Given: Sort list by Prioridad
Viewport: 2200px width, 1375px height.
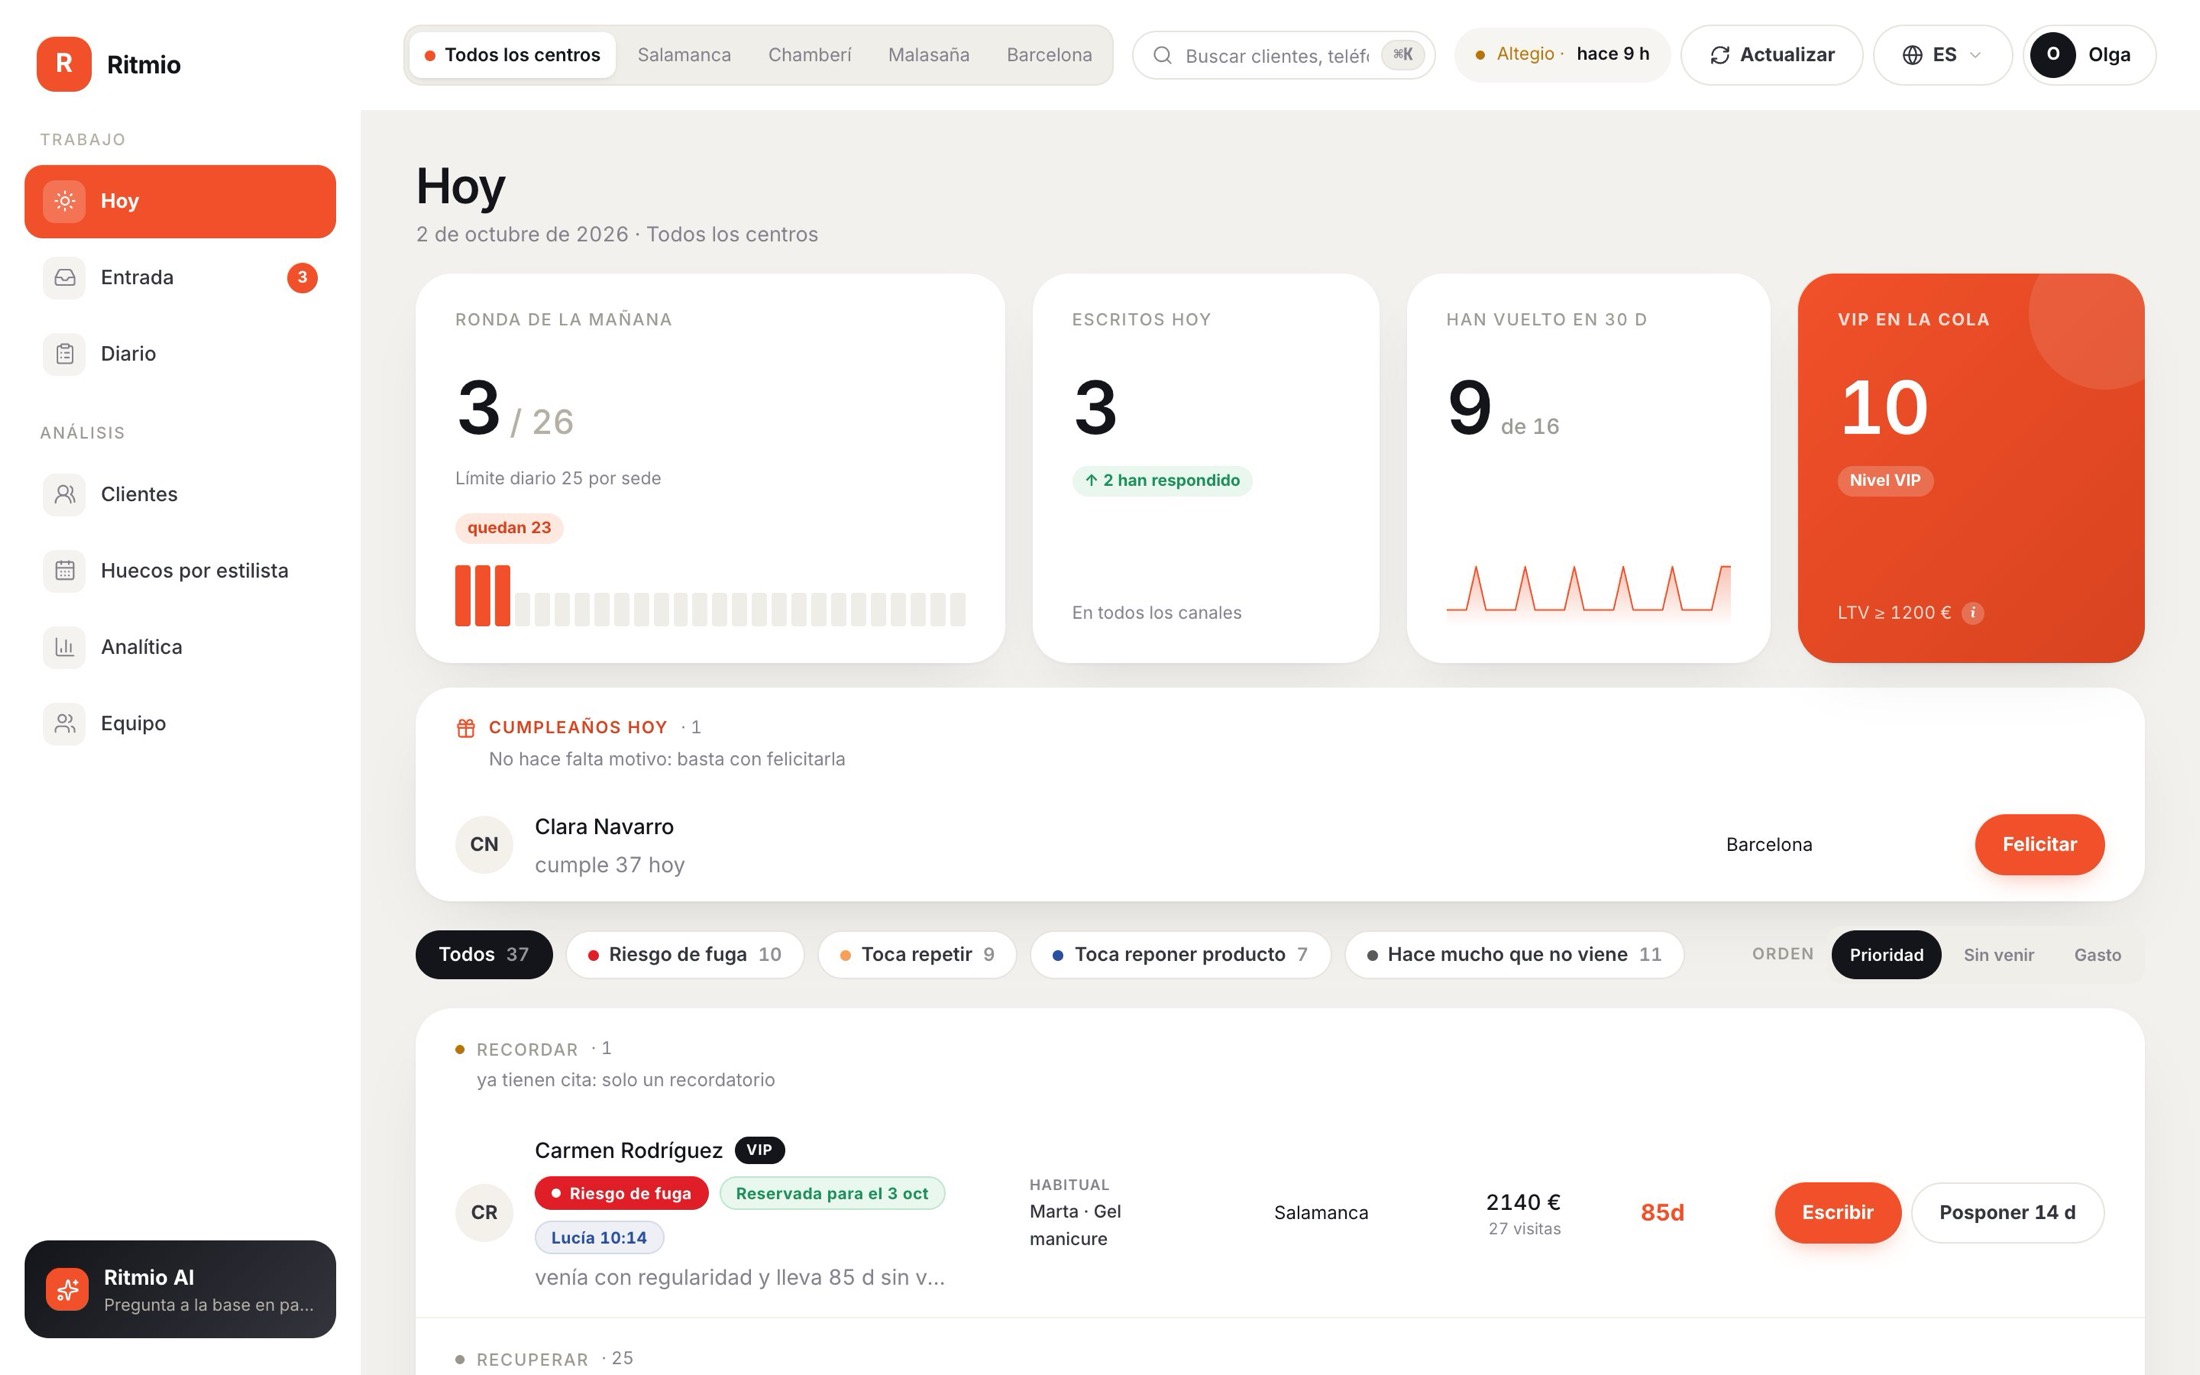Looking at the screenshot, I should [1886, 954].
